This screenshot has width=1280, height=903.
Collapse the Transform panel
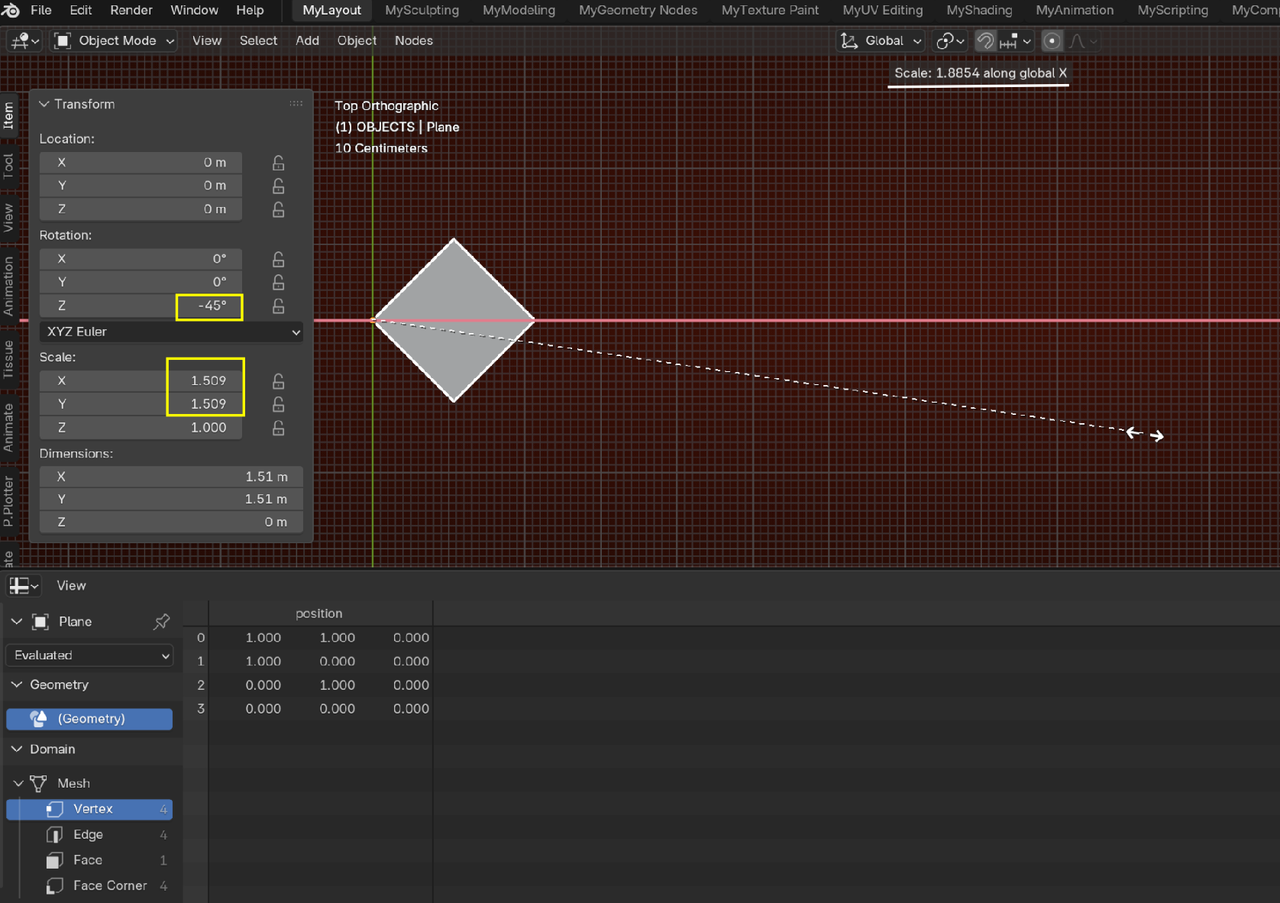(43, 104)
